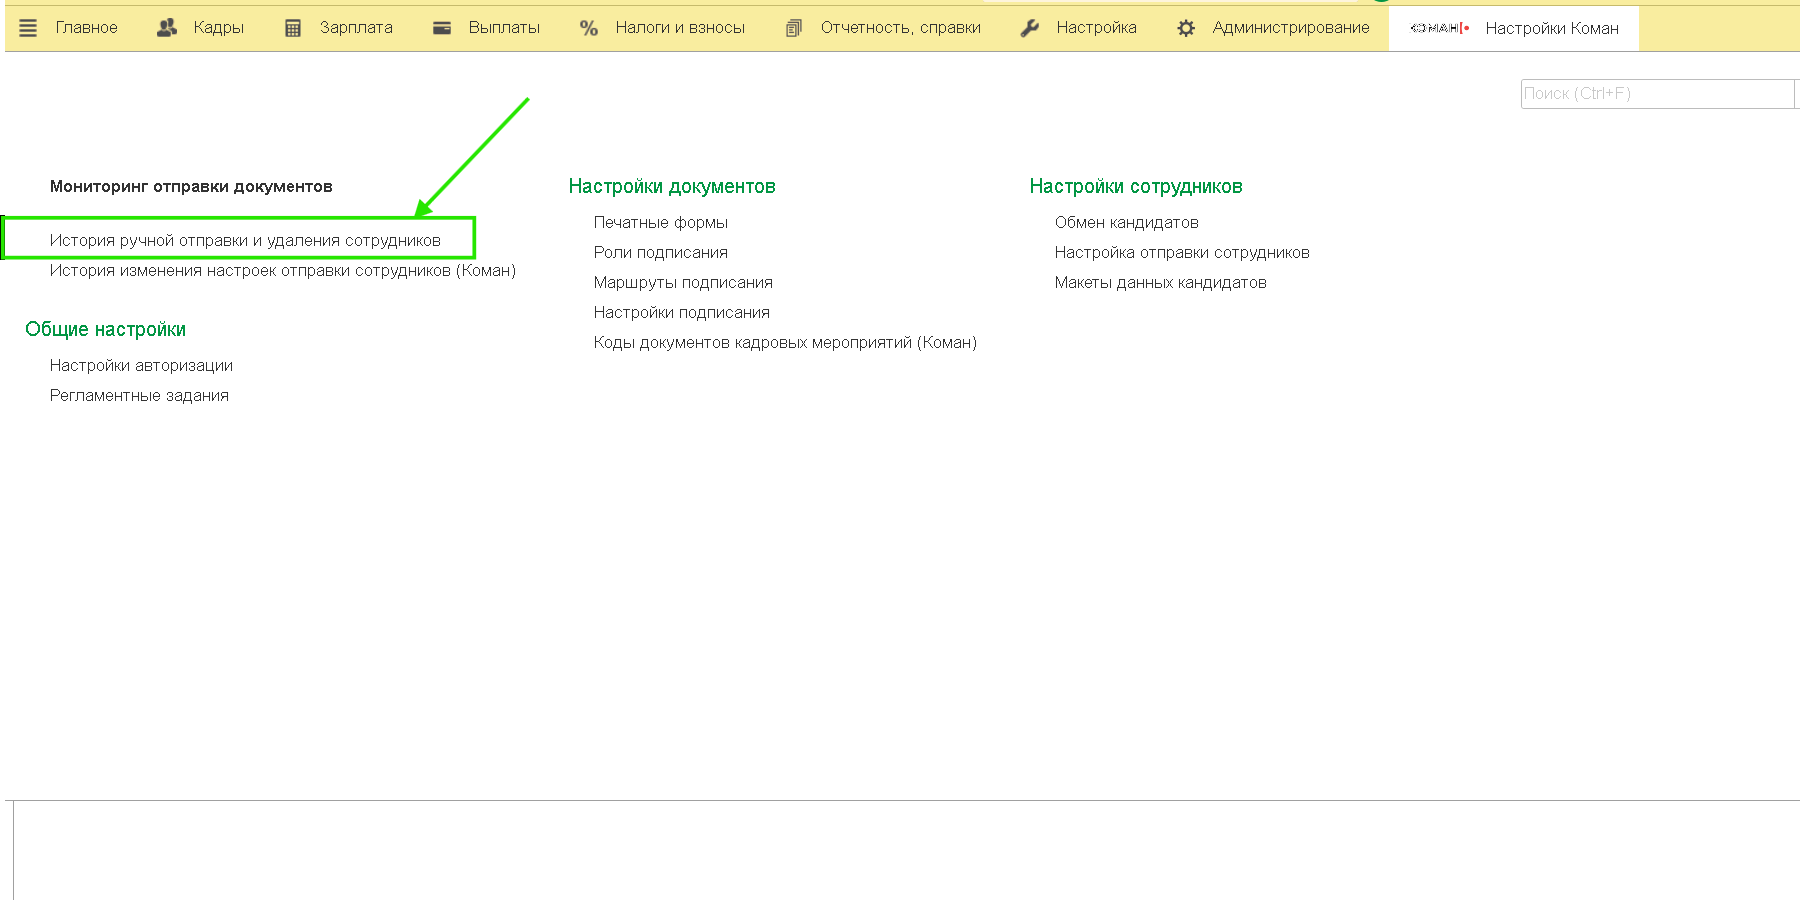
Task: Click the wrench icon for Настройка
Action: click(1030, 28)
